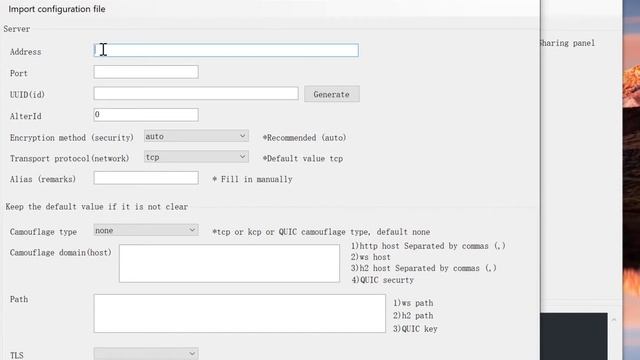Click the background window scrollbar up arrow
Viewport: 640px width, 360px height.
click(614, 320)
